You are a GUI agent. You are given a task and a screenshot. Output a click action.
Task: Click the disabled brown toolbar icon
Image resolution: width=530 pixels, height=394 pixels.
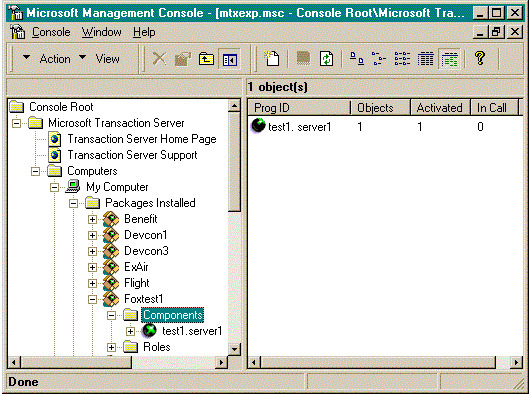coord(303,58)
